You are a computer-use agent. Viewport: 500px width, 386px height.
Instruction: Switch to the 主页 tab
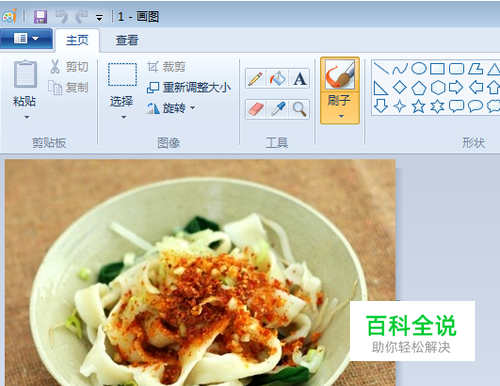click(x=77, y=40)
